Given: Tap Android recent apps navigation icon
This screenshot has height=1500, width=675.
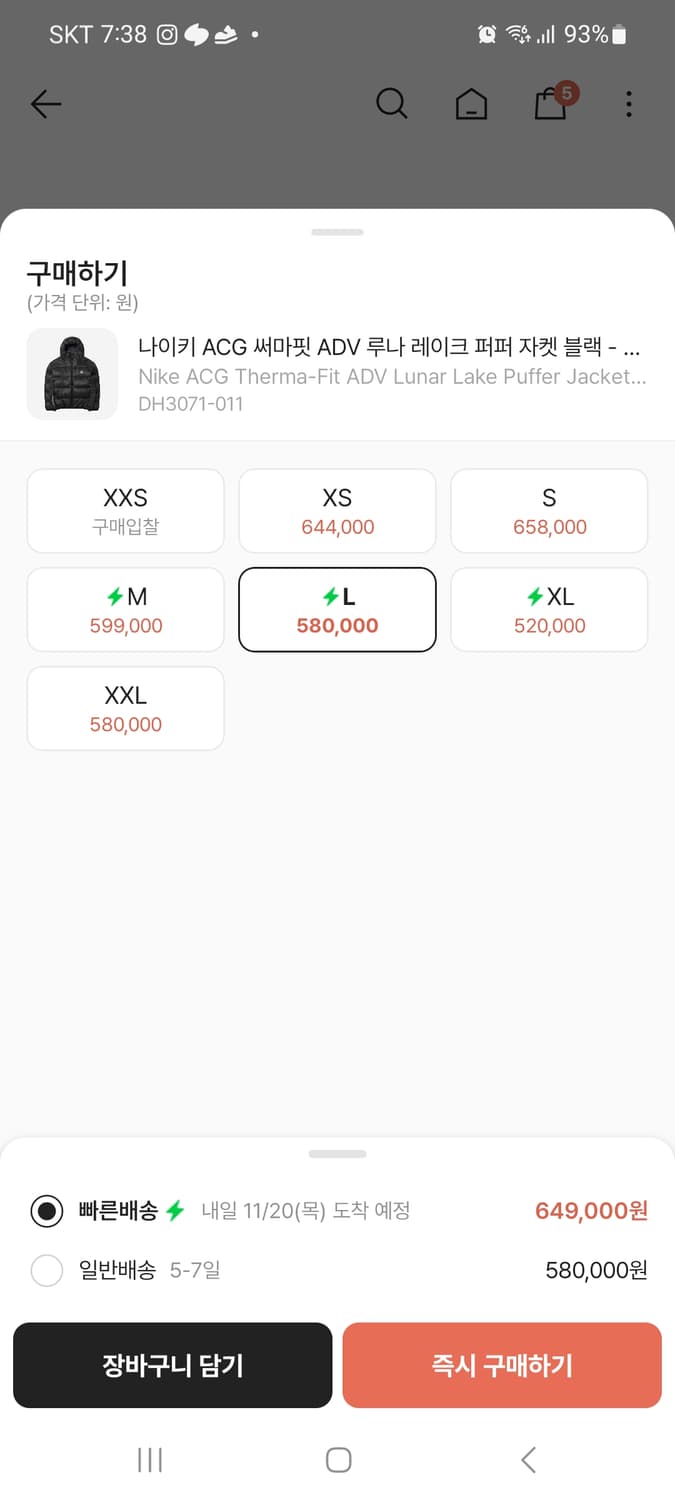Looking at the screenshot, I should click(x=150, y=1460).
